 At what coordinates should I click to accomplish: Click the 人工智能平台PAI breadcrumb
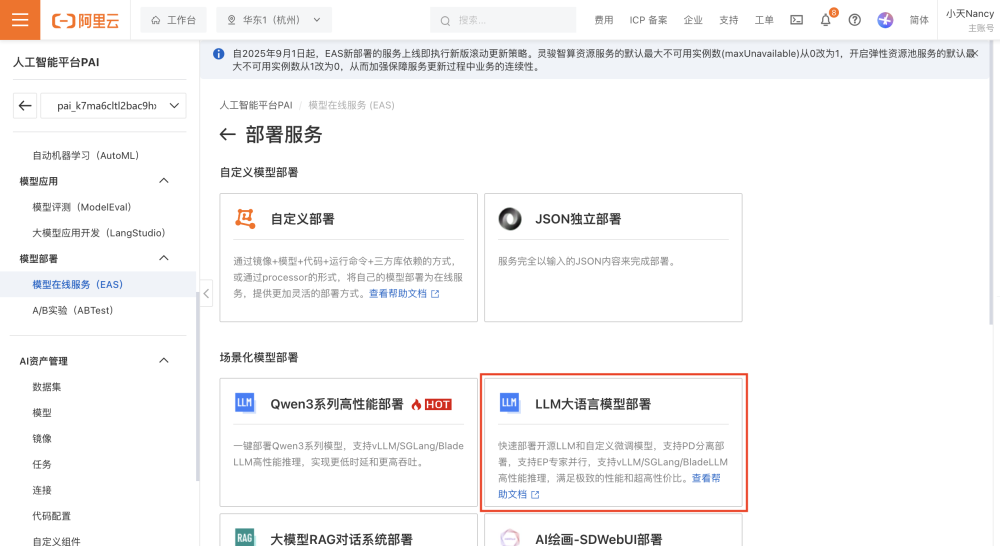[256, 105]
